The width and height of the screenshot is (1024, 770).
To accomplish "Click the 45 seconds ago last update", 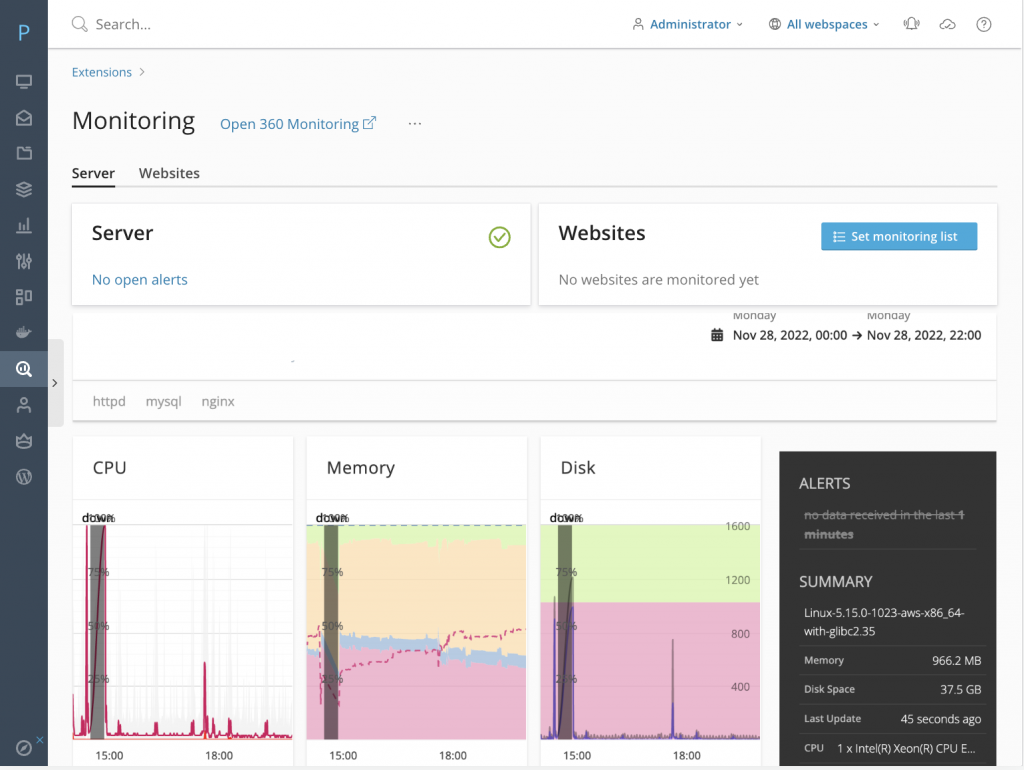I will pos(940,718).
